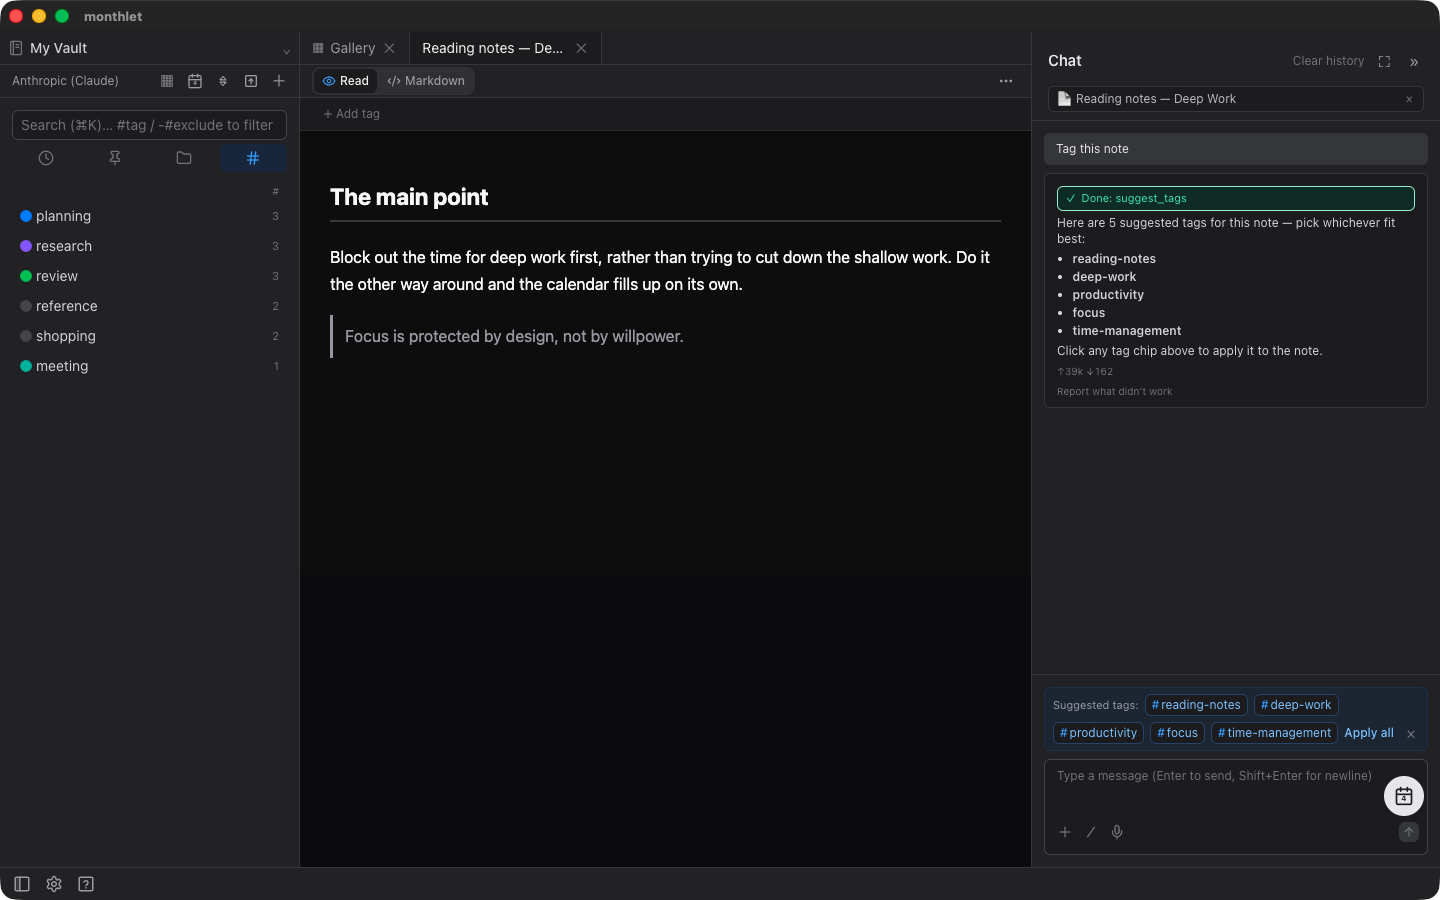Open the help question mark icon
Viewport: 1440px width, 900px height.
coord(86,884)
